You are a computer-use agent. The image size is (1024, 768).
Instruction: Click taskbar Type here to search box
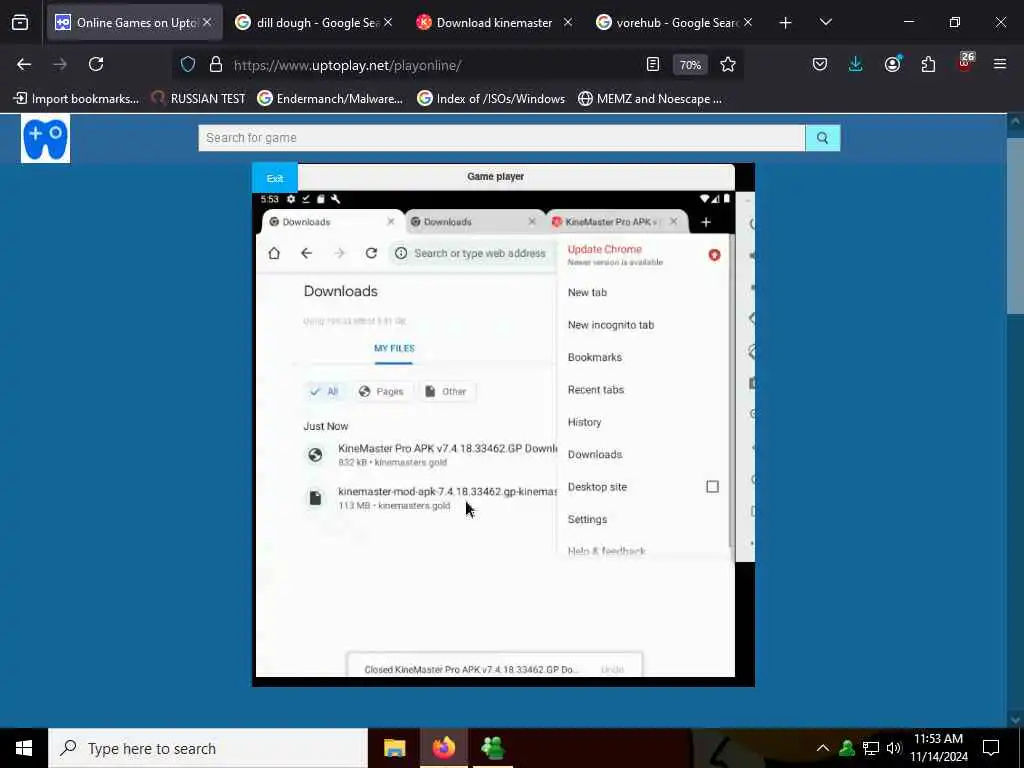[208, 748]
